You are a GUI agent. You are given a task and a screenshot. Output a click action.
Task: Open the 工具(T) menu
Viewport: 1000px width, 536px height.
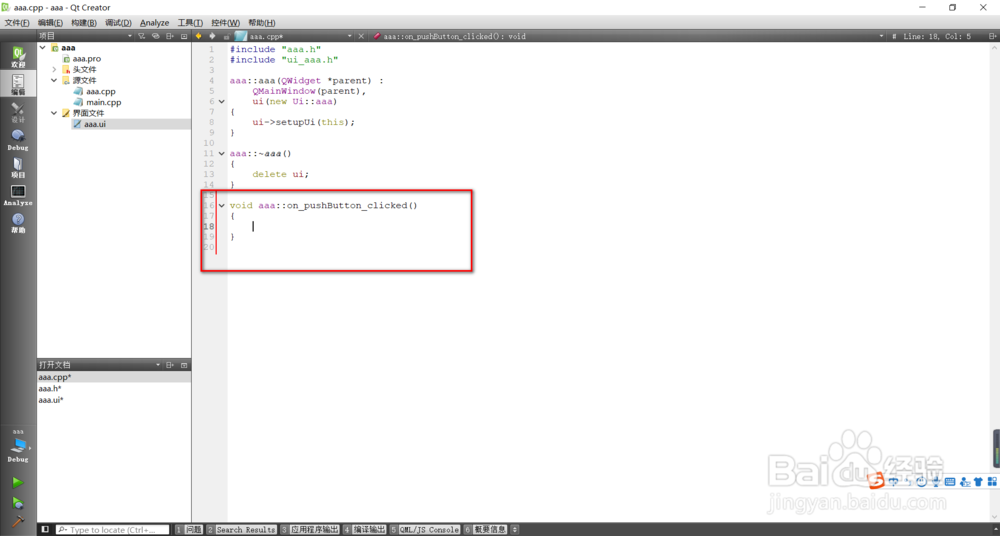point(190,23)
